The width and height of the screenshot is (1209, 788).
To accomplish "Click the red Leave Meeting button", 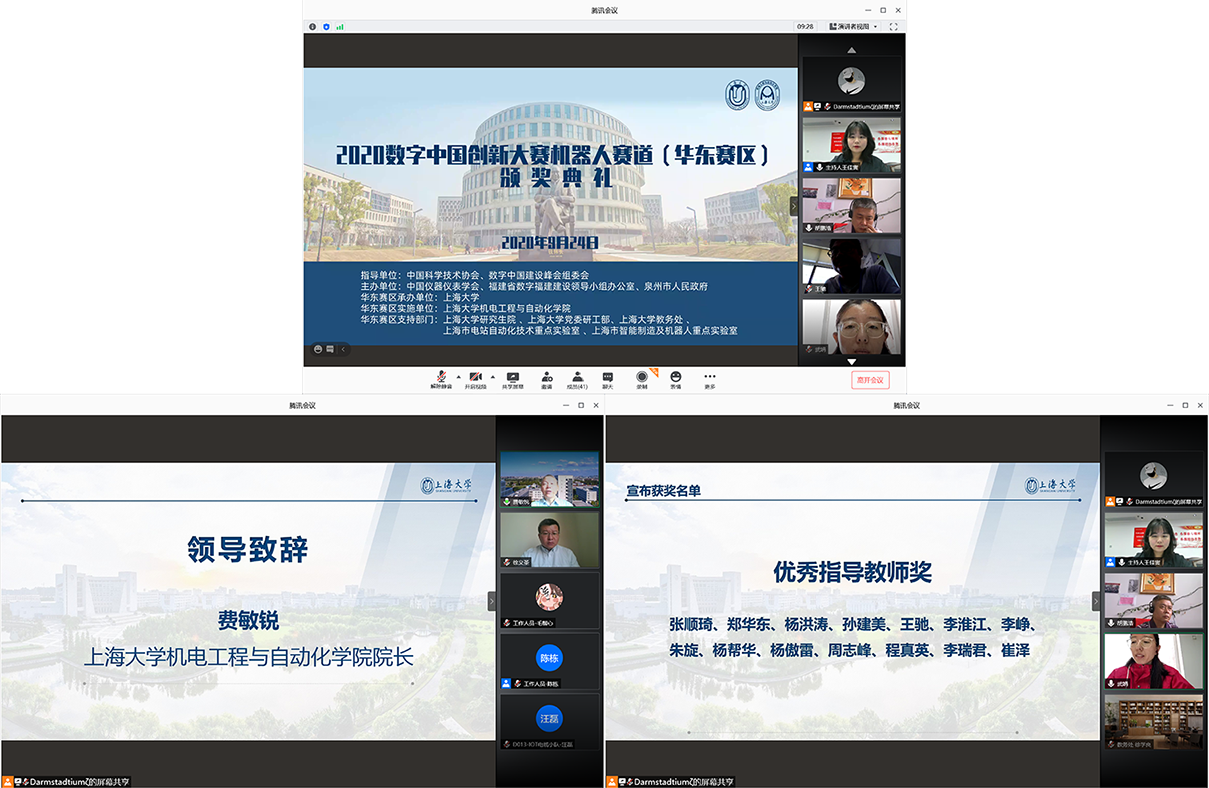I will [869, 380].
